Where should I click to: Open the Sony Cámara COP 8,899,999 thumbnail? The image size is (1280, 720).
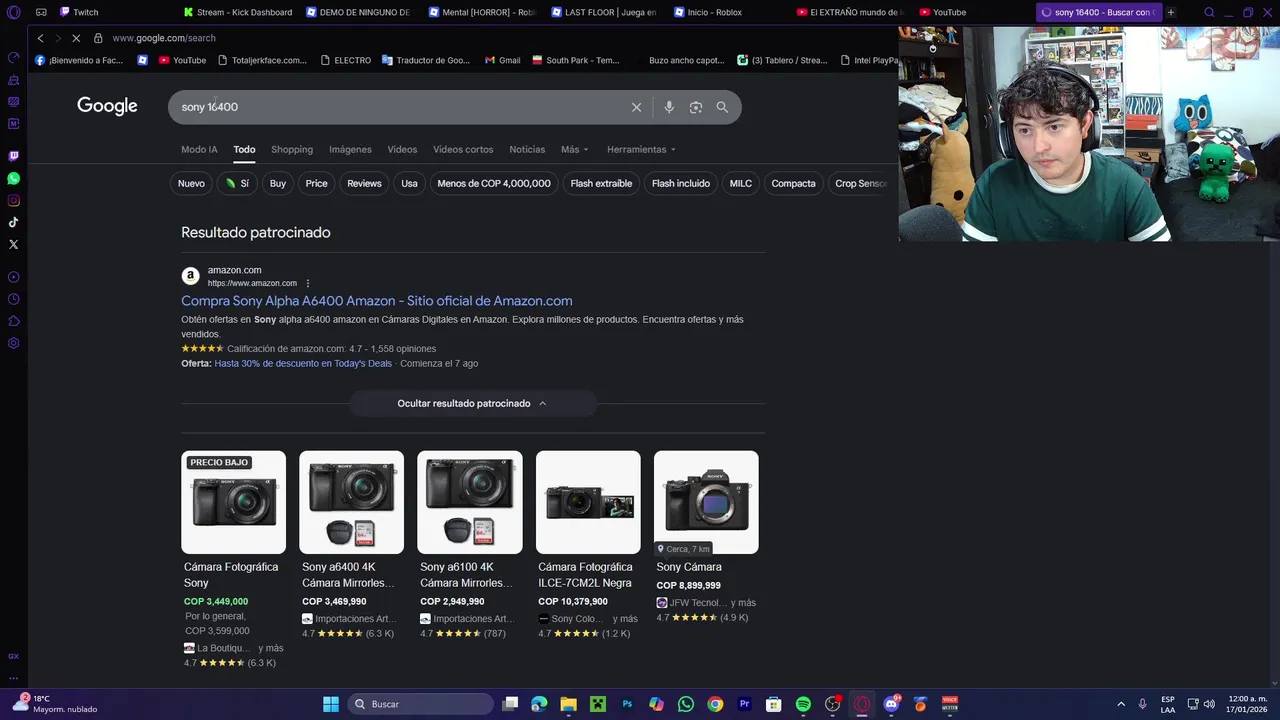(706, 502)
